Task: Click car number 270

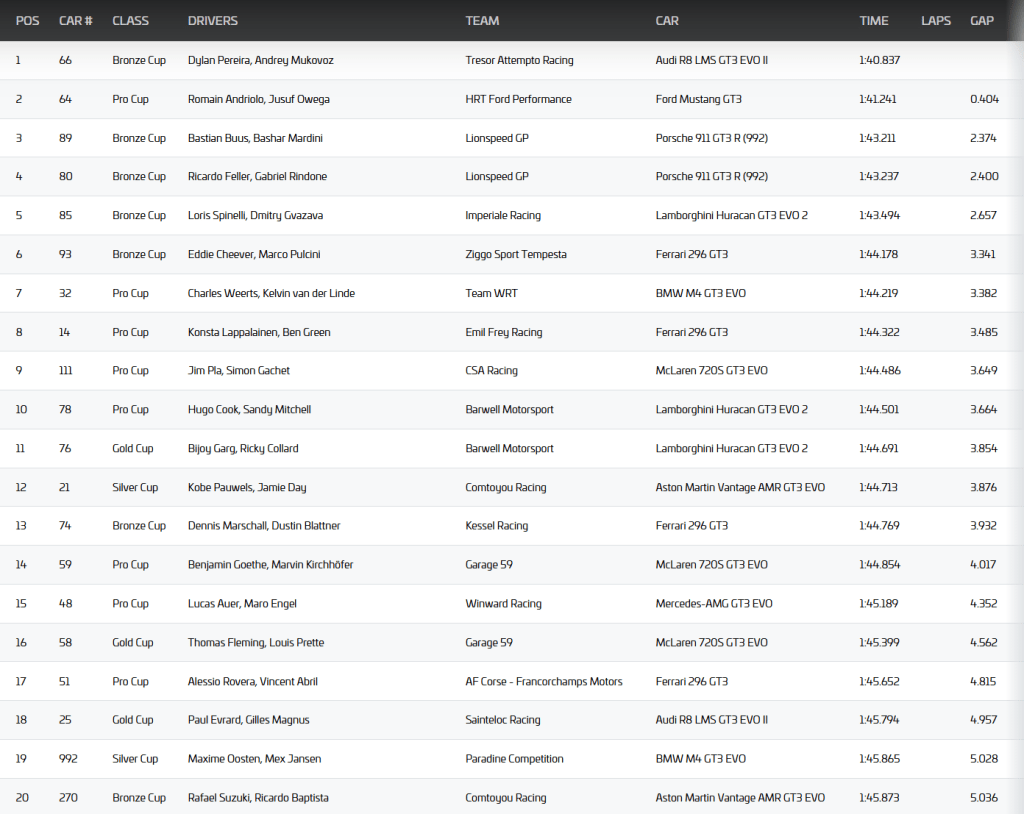Action: pyautogui.click(x=68, y=798)
